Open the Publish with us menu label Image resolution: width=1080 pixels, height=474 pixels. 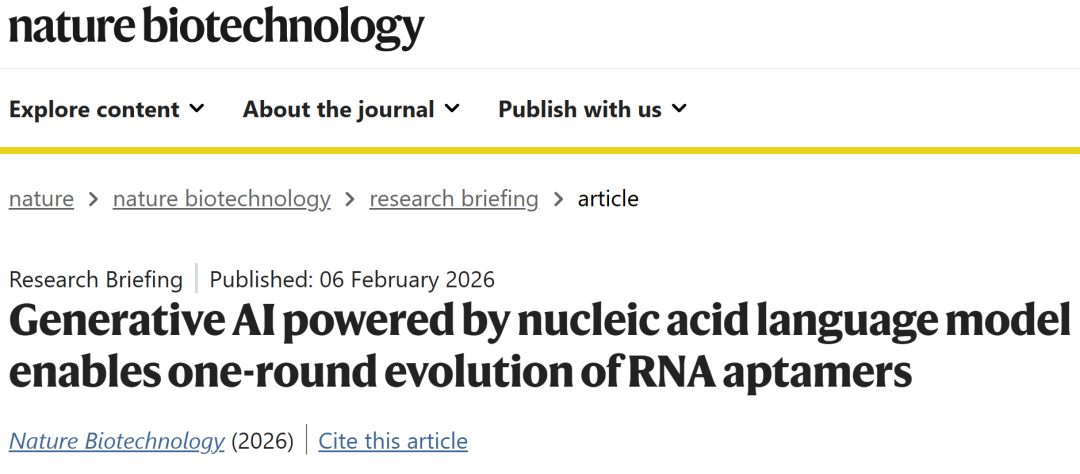pyautogui.click(x=580, y=109)
